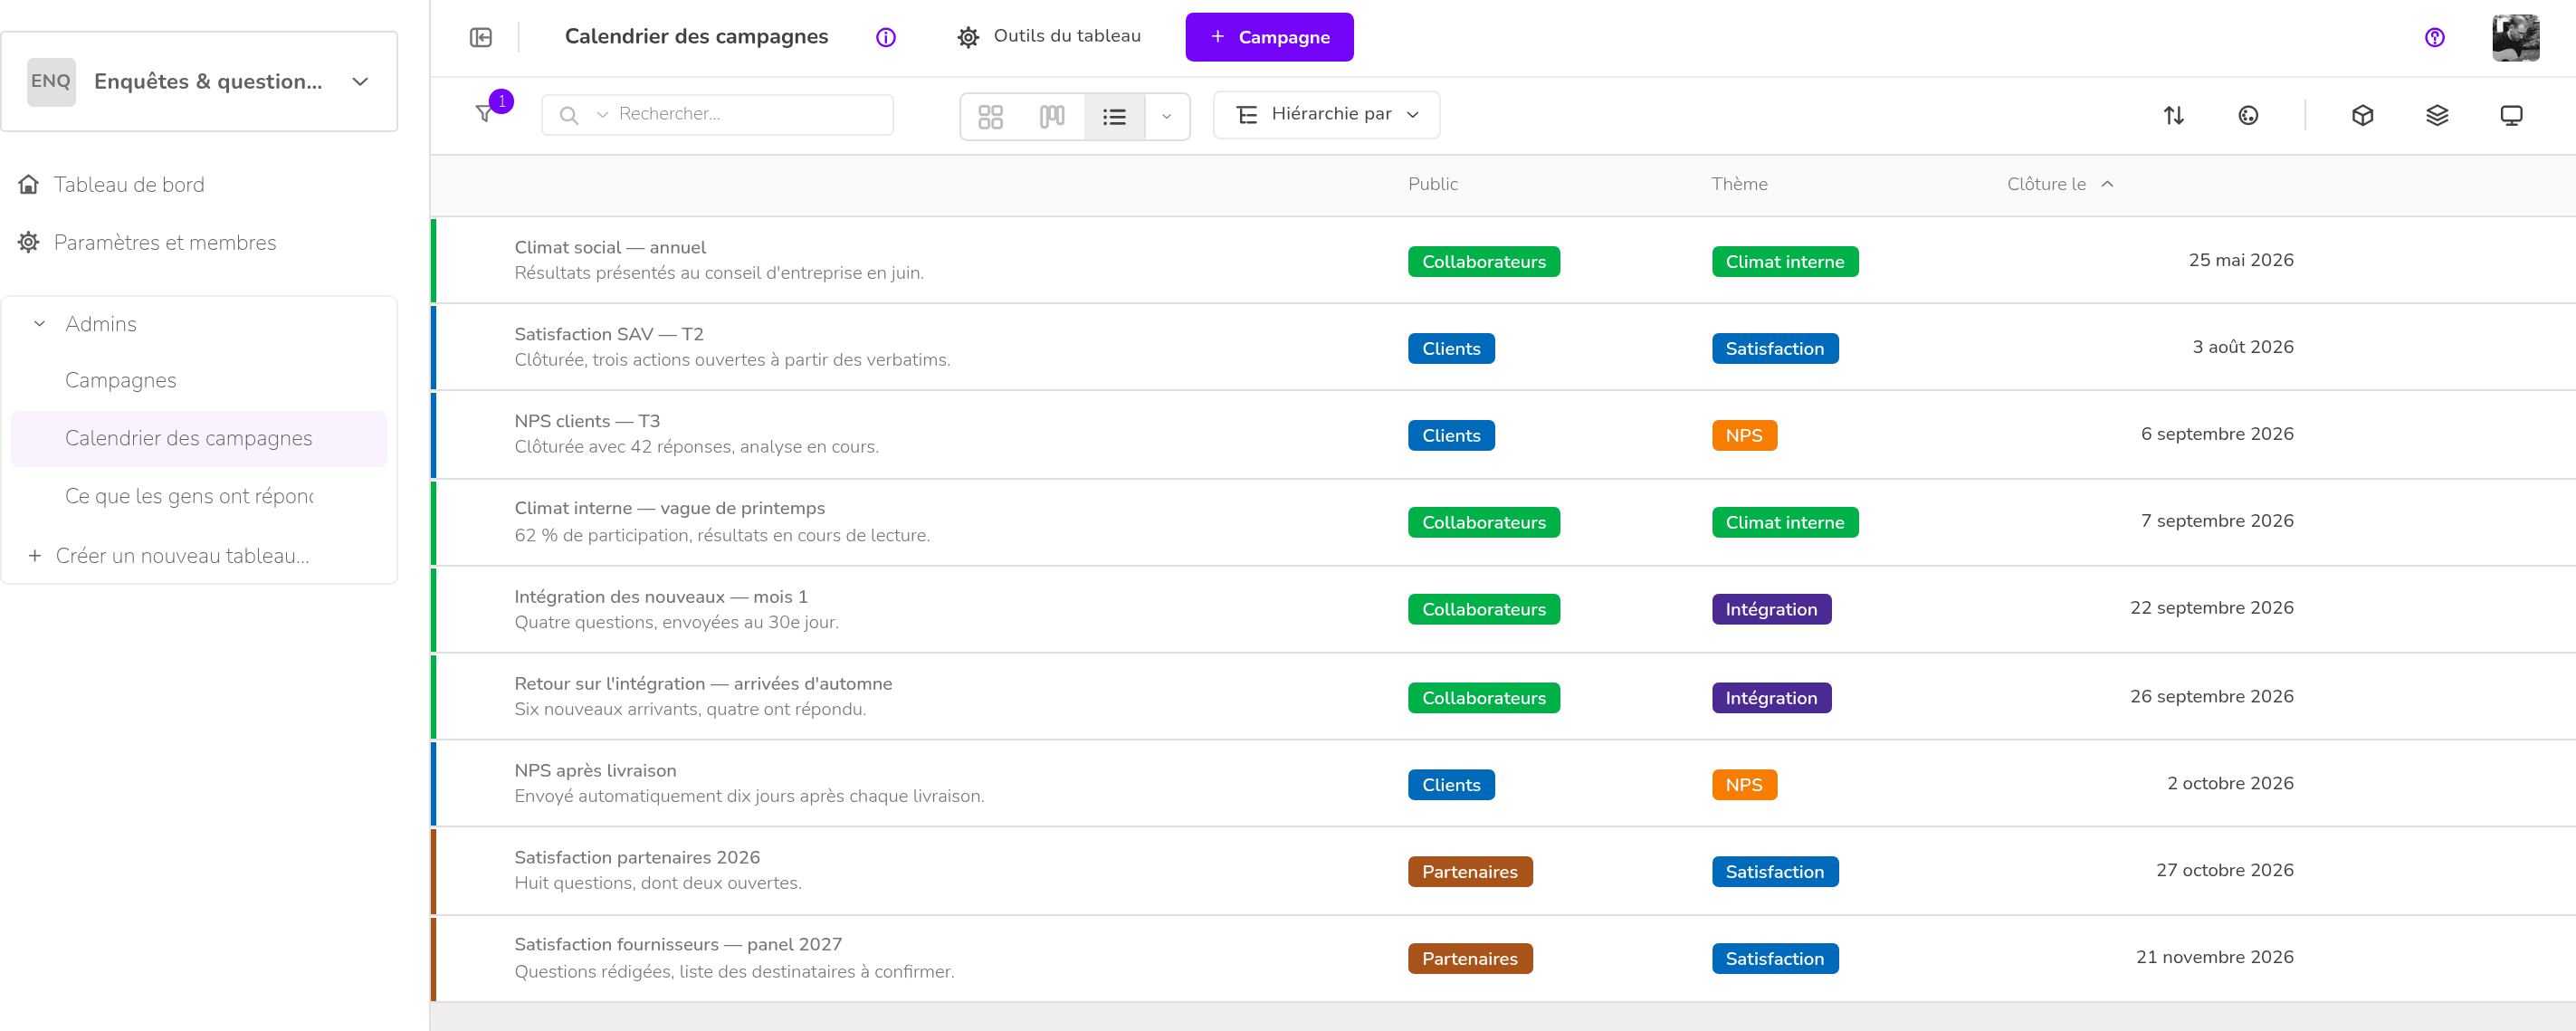
Task: Open the purple help icon
Action: [x=2435, y=37]
